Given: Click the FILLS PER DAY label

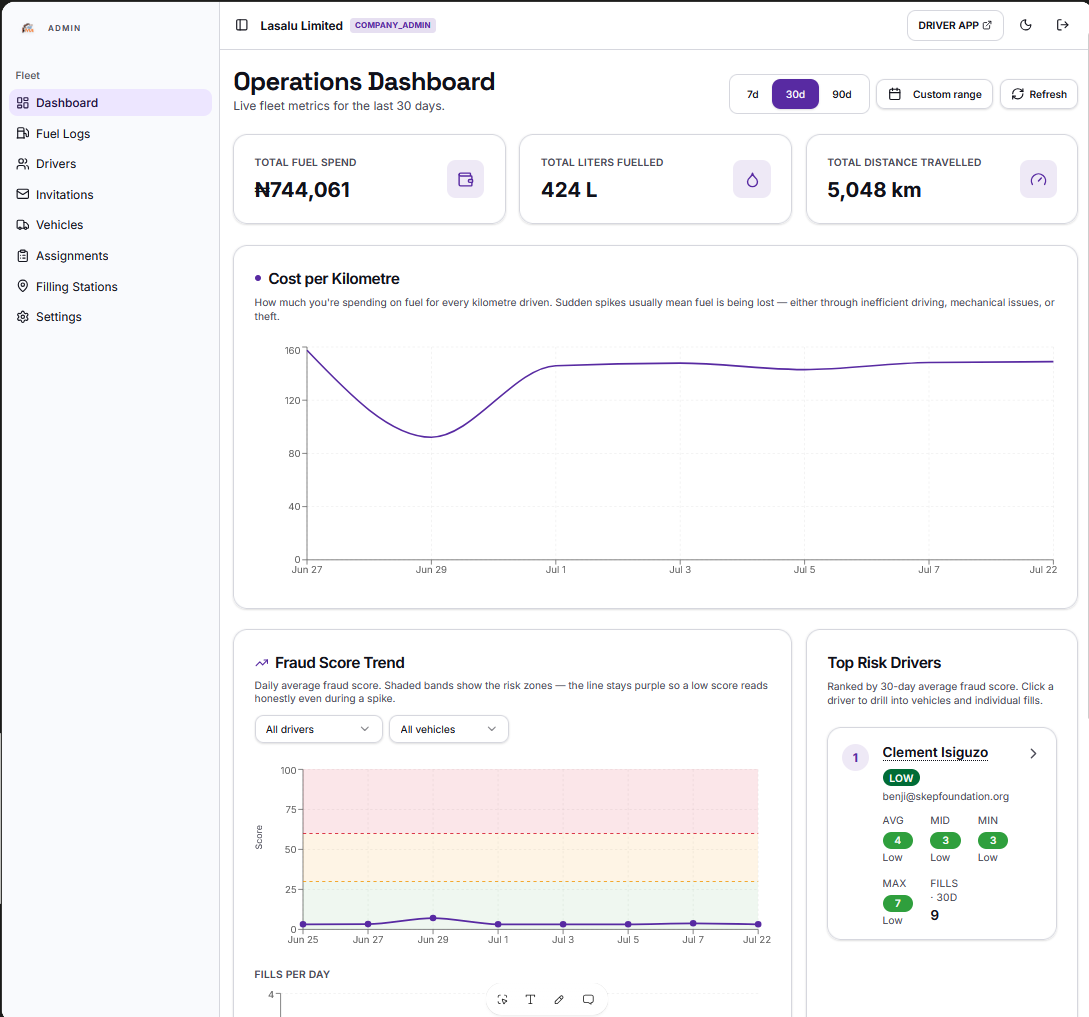Looking at the screenshot, I should [292, 975].
